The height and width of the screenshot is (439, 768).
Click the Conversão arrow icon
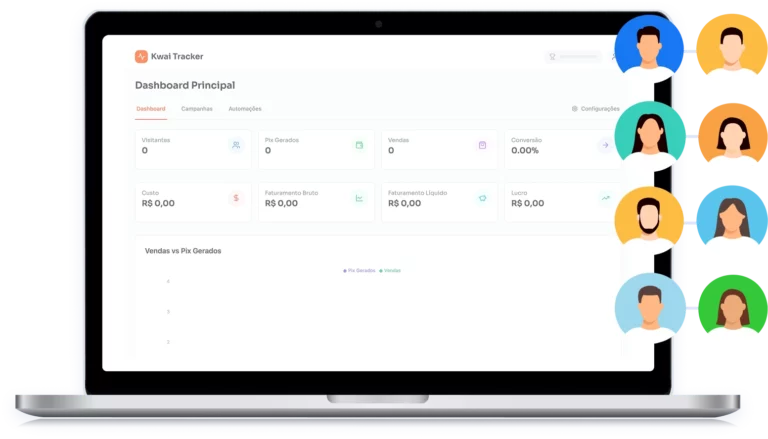pos(605,145)
